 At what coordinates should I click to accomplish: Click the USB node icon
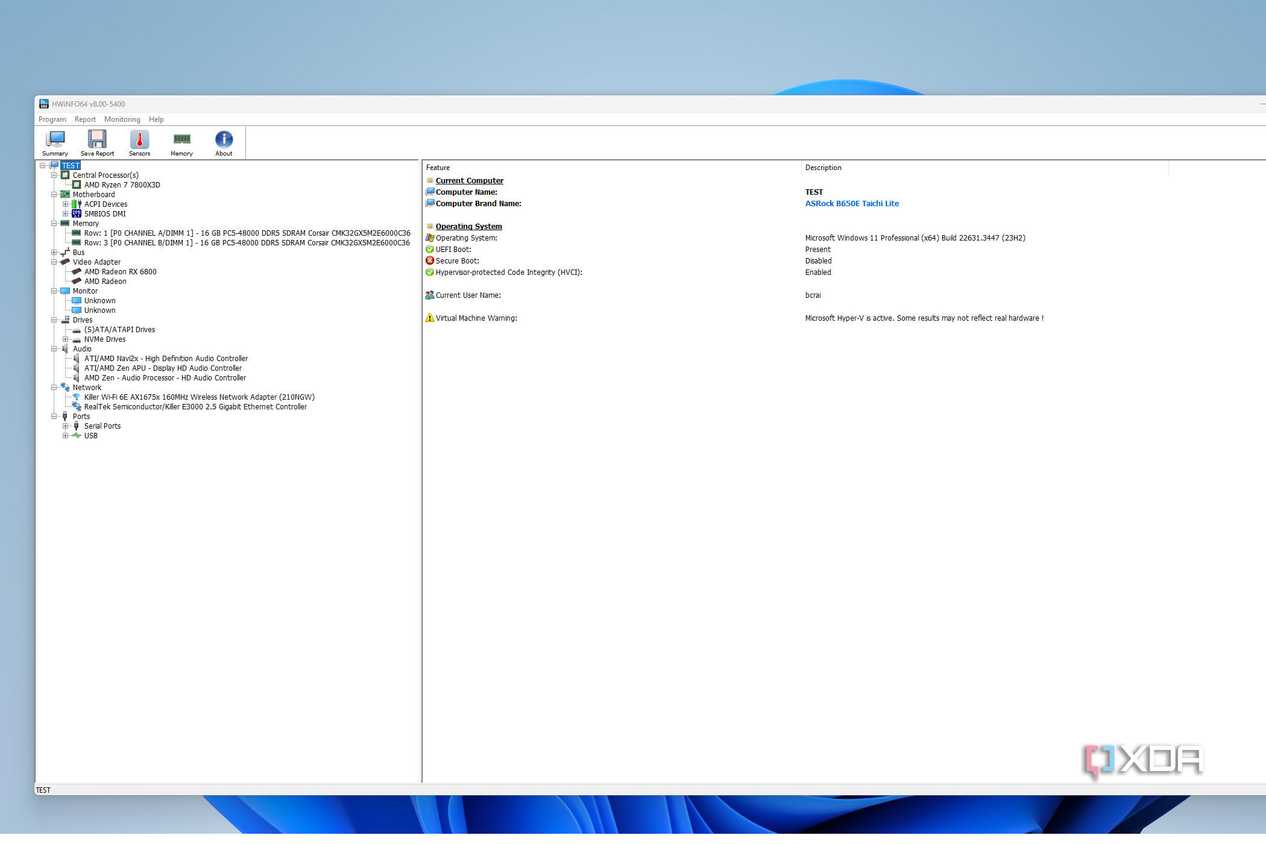(x=77, y=436)
